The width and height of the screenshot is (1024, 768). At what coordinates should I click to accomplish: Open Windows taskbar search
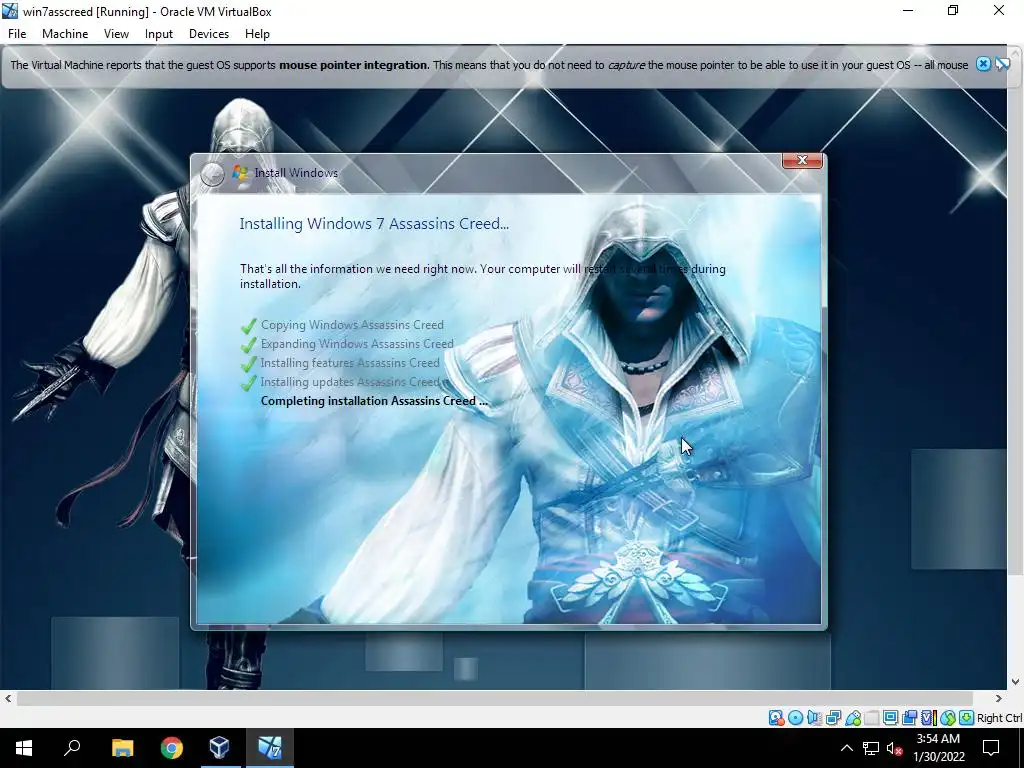(72, 748)
